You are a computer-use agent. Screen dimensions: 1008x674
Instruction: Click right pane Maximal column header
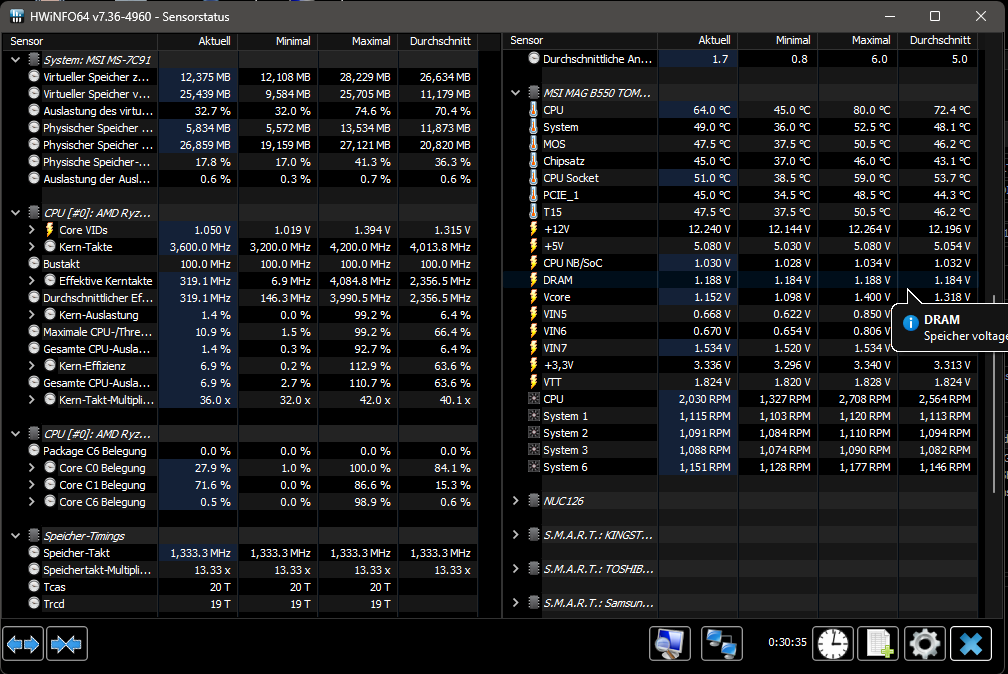[858, 40]
